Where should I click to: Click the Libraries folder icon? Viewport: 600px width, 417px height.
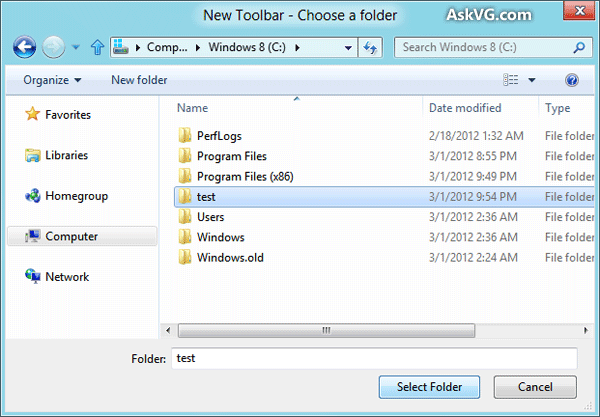click(x=33, y=155)
